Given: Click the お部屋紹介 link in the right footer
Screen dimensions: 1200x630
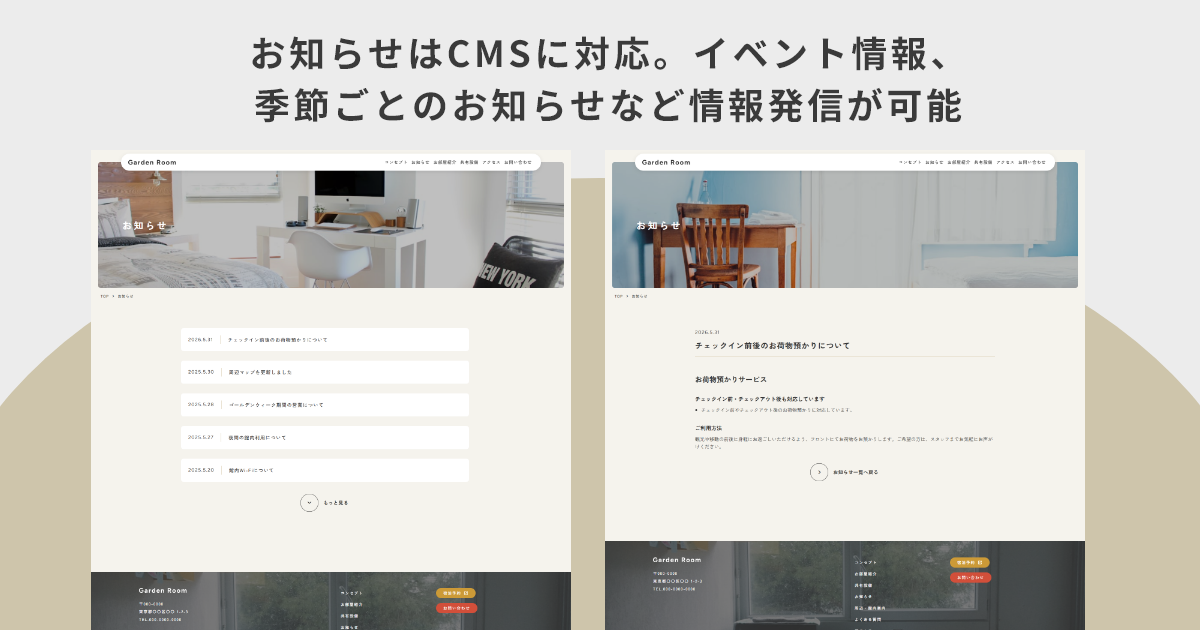Looking at the screenshot, I should (866, 574).
